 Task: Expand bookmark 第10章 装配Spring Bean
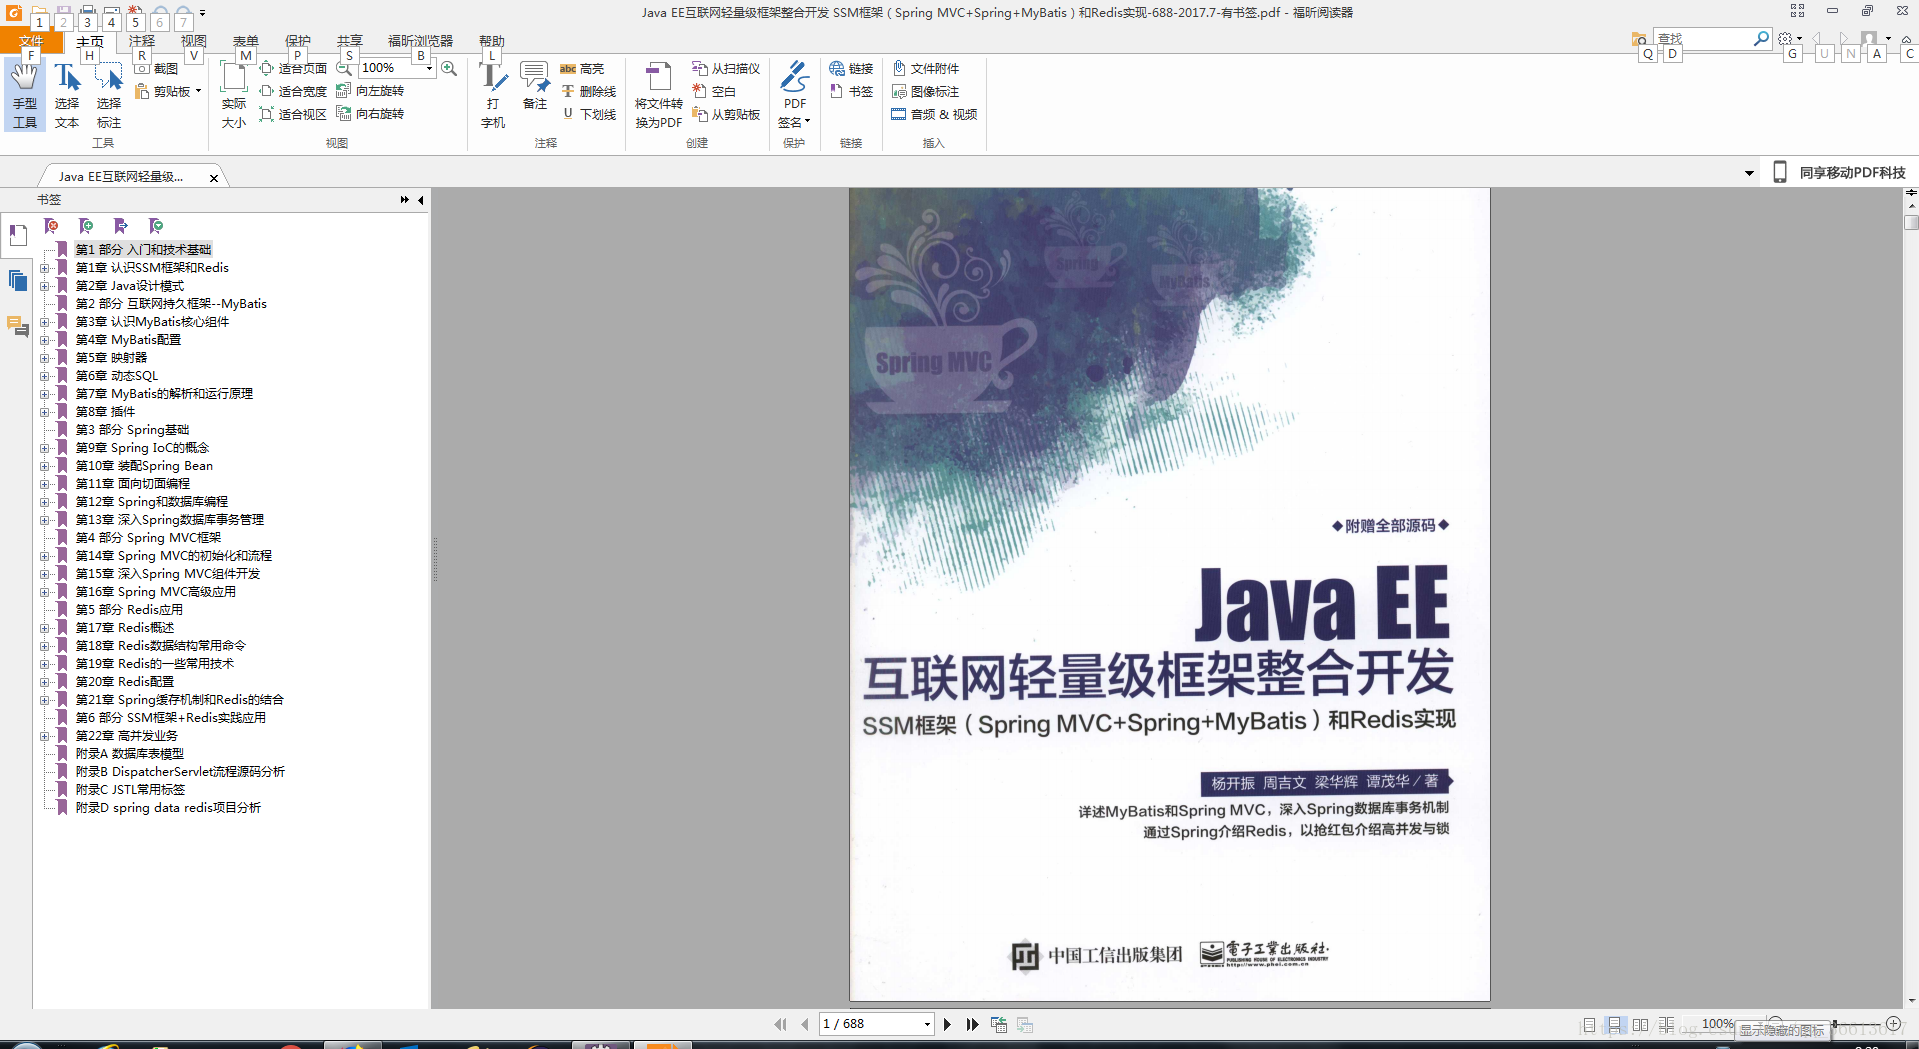coord(44,466)
